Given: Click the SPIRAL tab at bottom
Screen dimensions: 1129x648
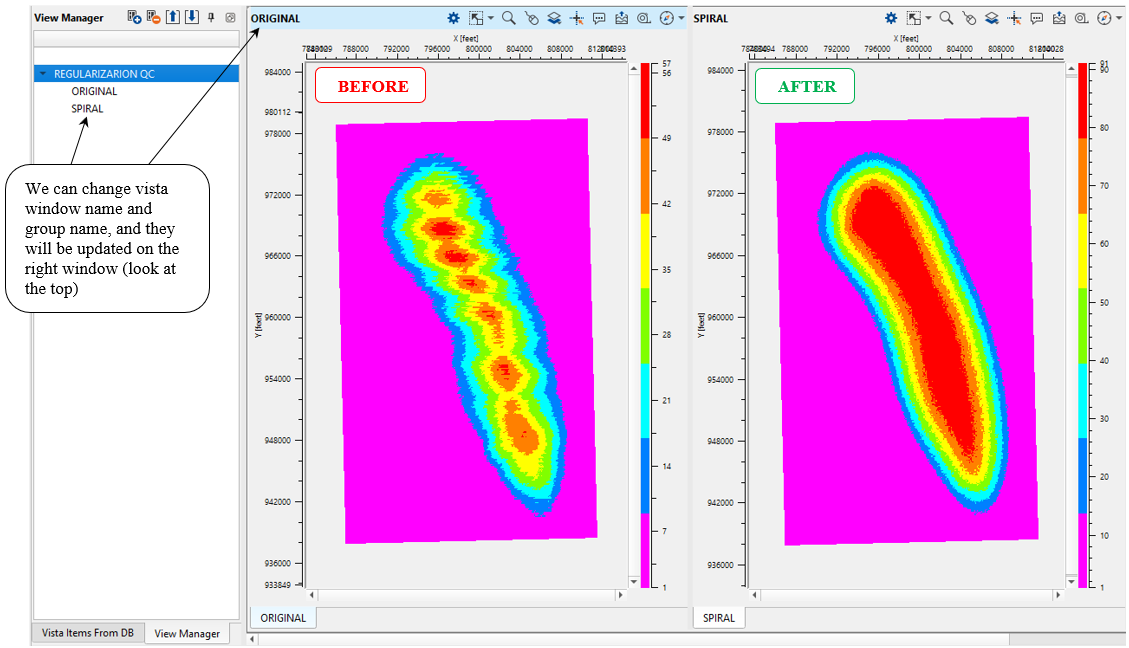Looking at the screenshot, I should (718, 618).
